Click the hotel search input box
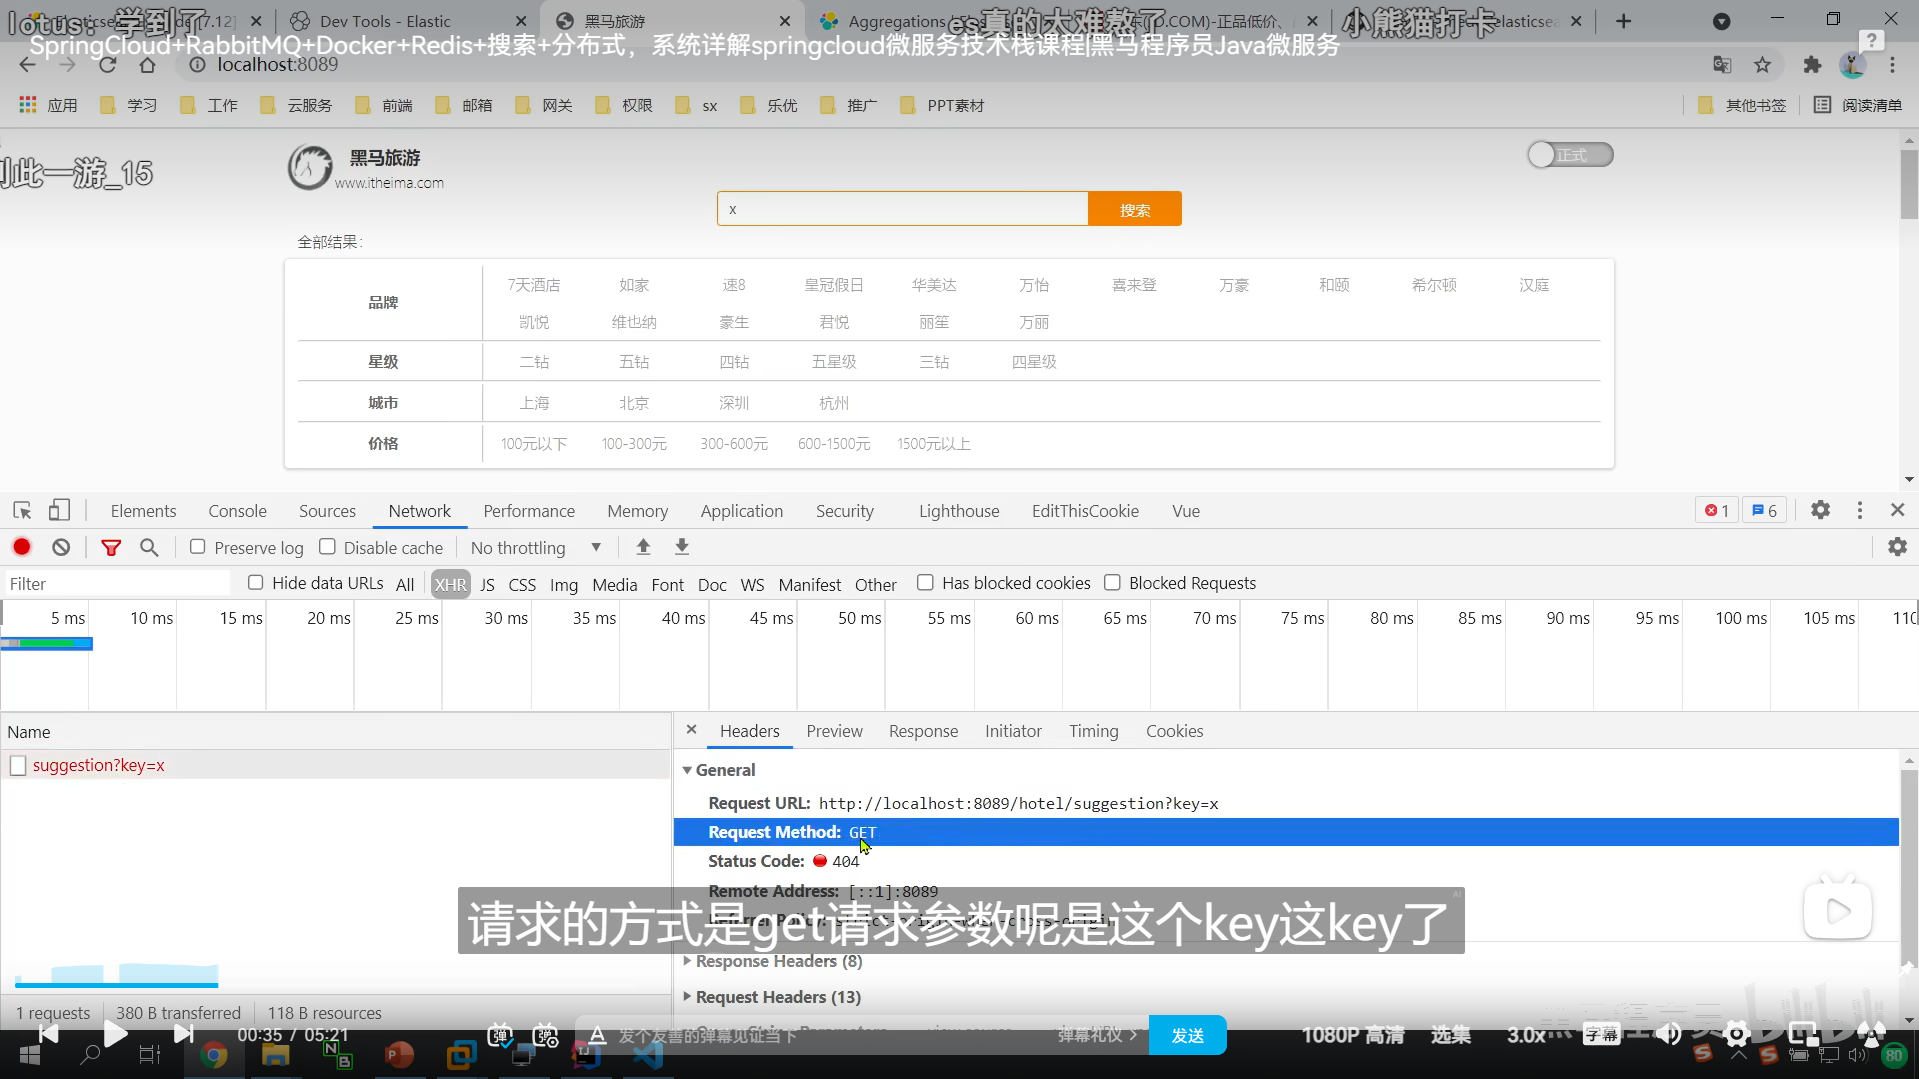Screen dimensions: 1919x1079 coord(902,209)
